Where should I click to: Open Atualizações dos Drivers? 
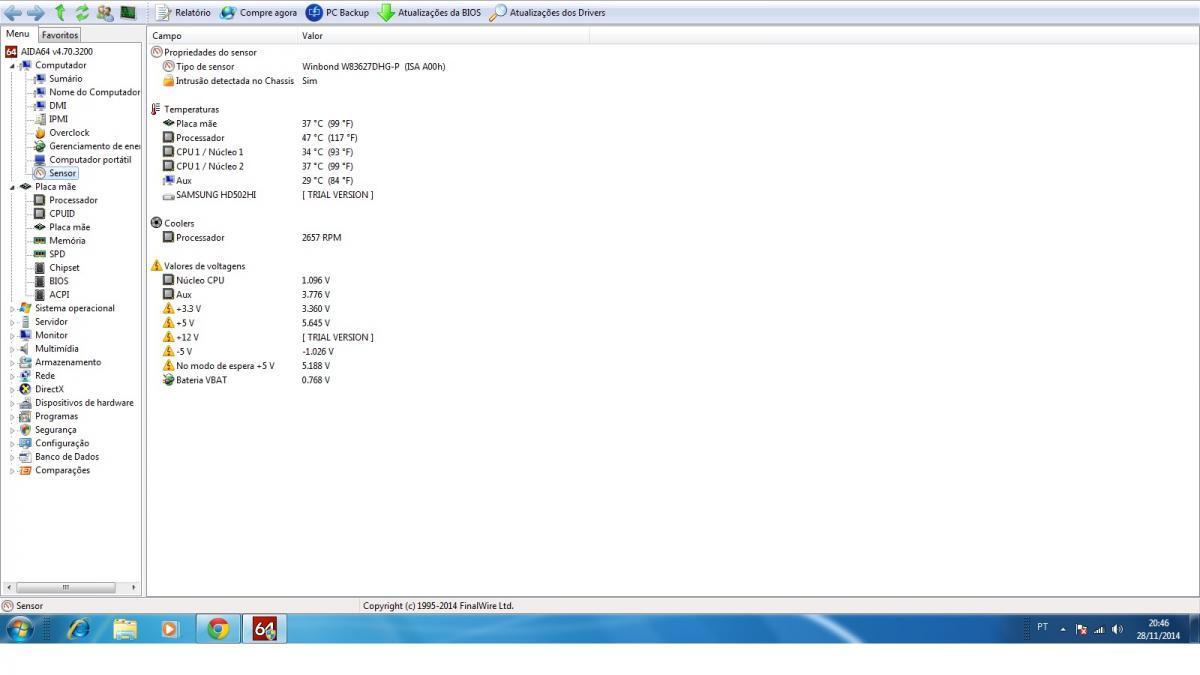(547, 13)
